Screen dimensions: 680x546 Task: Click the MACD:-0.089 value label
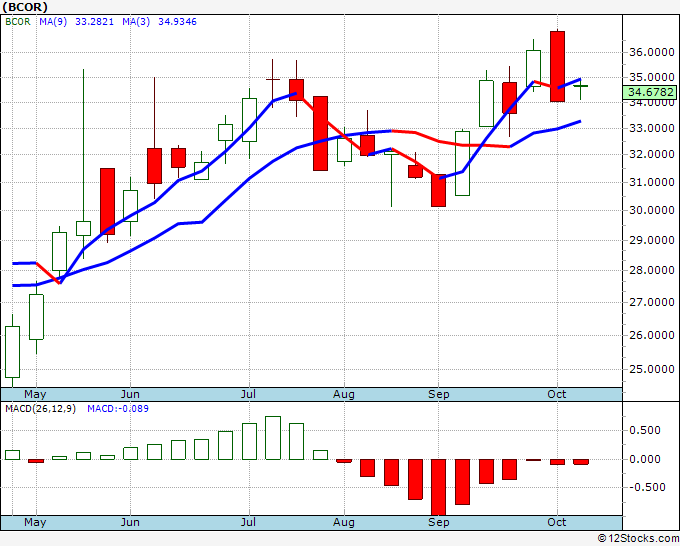point(118,409)
